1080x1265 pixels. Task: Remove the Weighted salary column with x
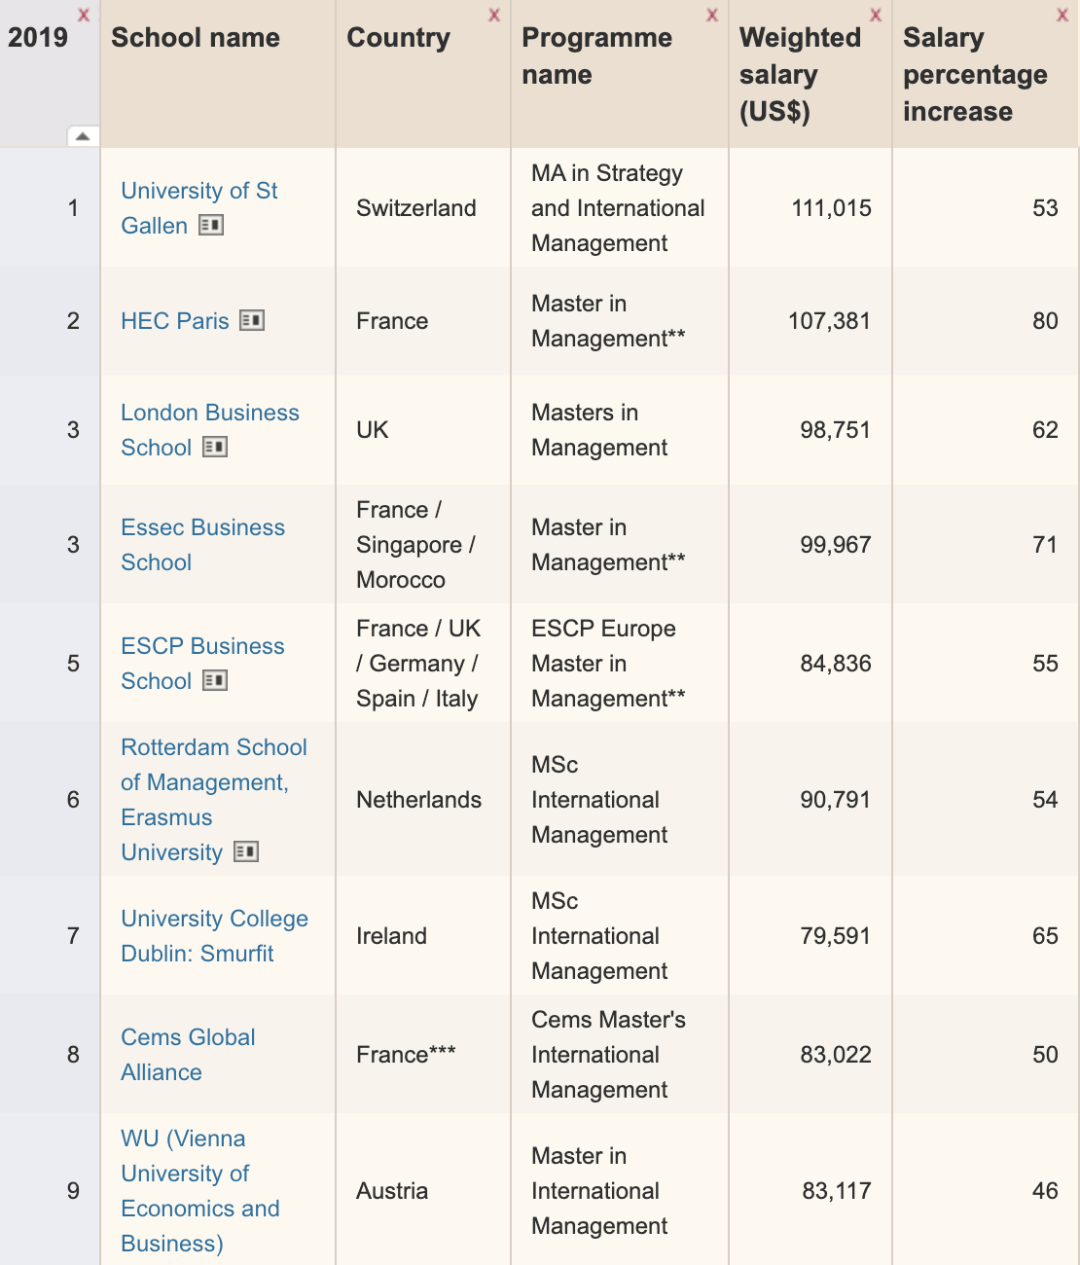876,15
